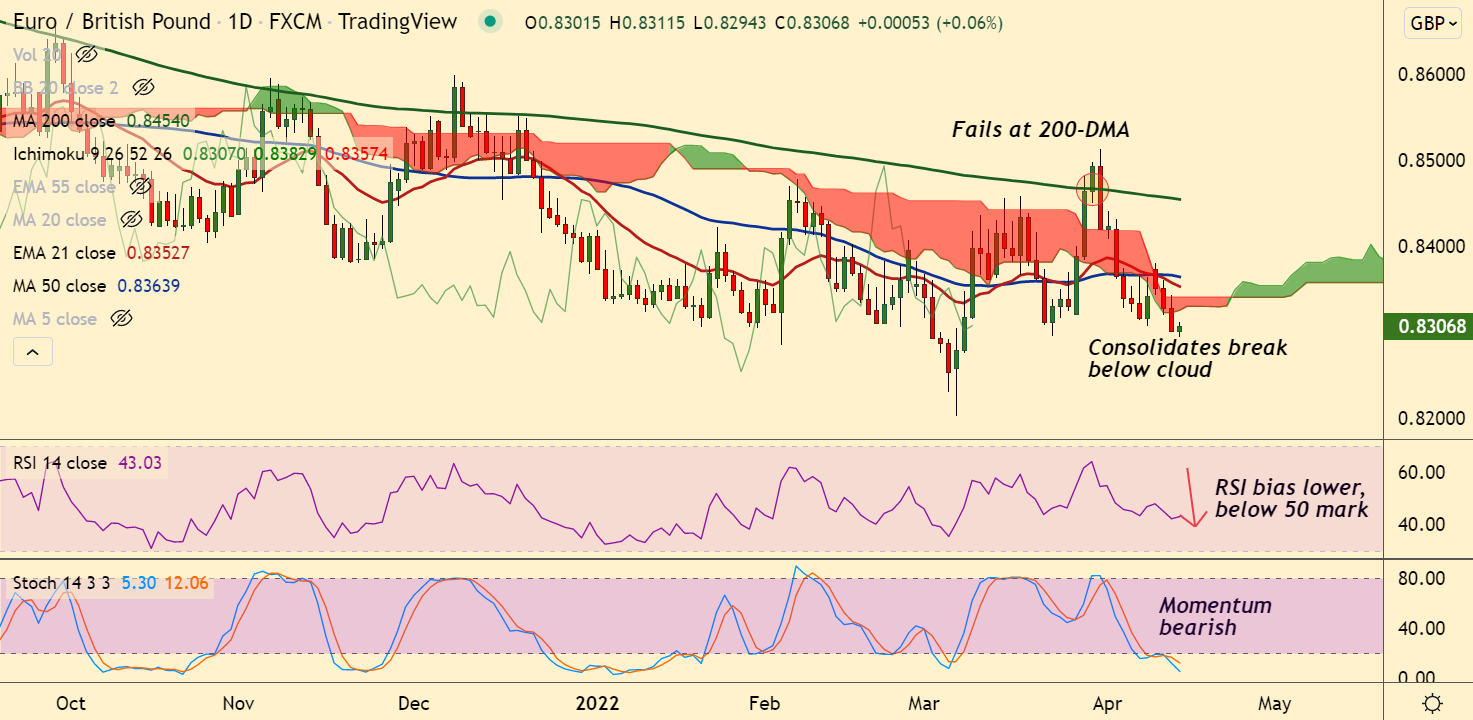Click the MA 200 value 0.84540
Viewport: 1473px width, 720px height.
tap(158, 121)
